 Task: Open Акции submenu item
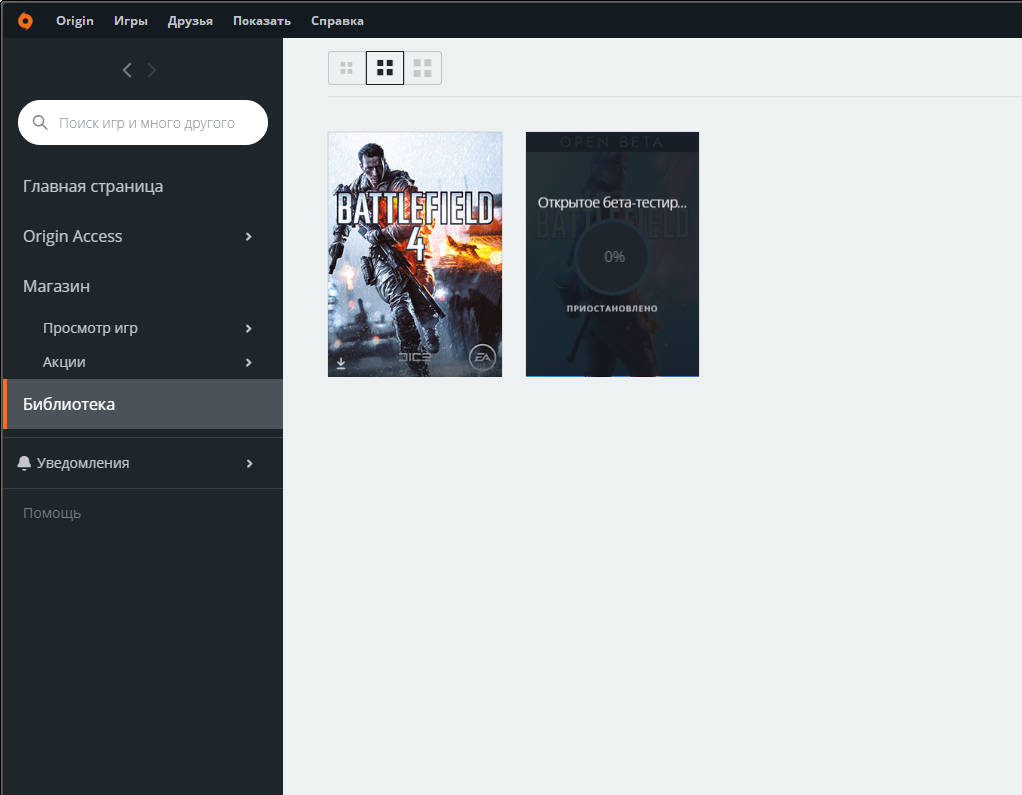pos(64,362)
